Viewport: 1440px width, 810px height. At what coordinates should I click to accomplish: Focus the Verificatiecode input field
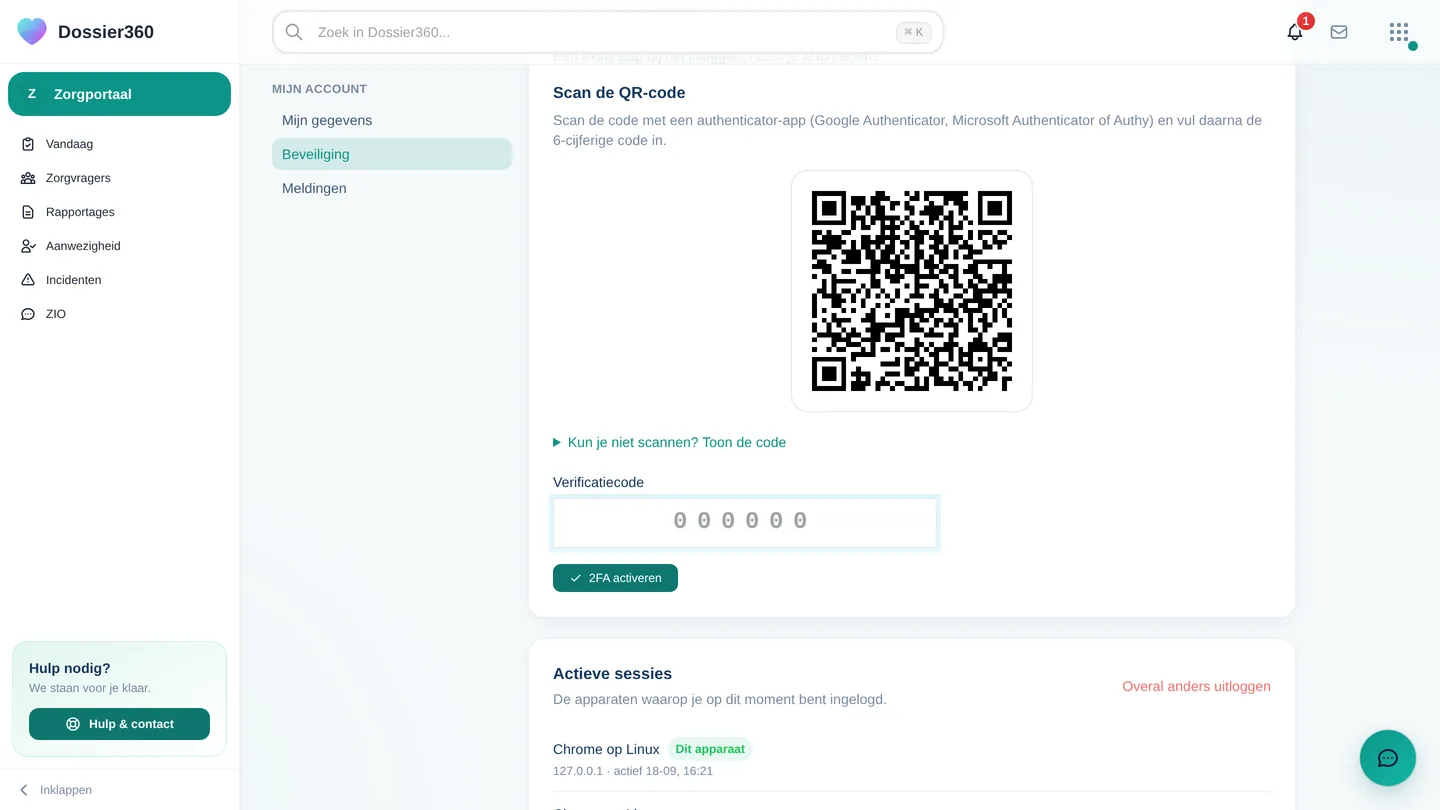[x=745, y=522]
